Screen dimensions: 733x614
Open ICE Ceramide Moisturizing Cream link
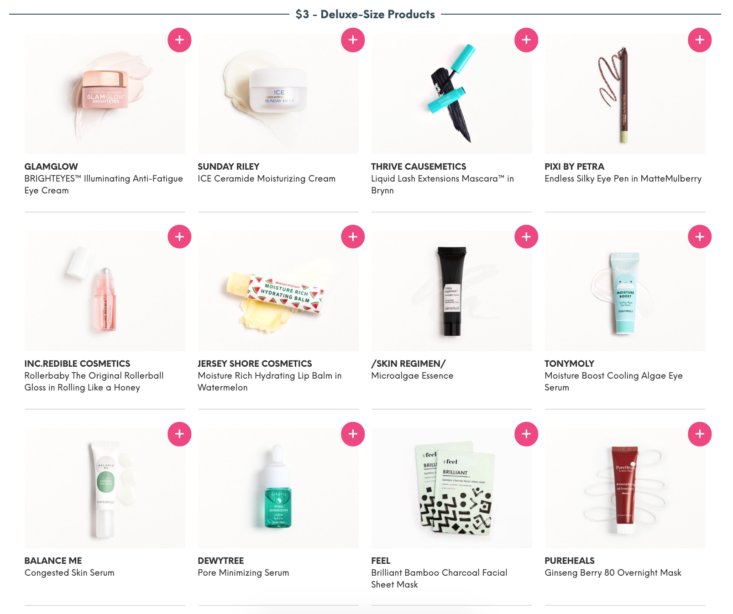click(266, 179)
